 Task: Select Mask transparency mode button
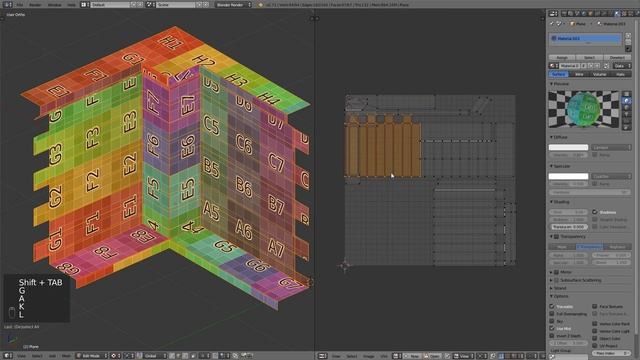click(x=562, y=247)
